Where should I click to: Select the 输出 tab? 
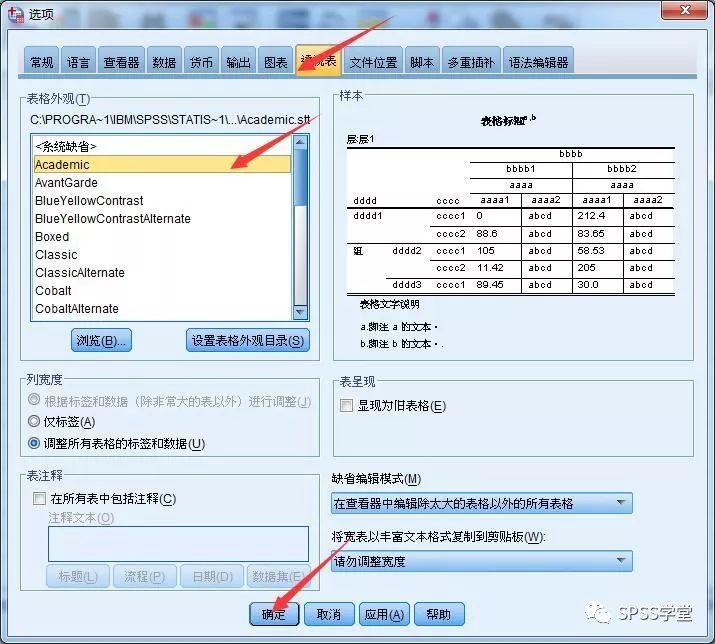point(238,62)
